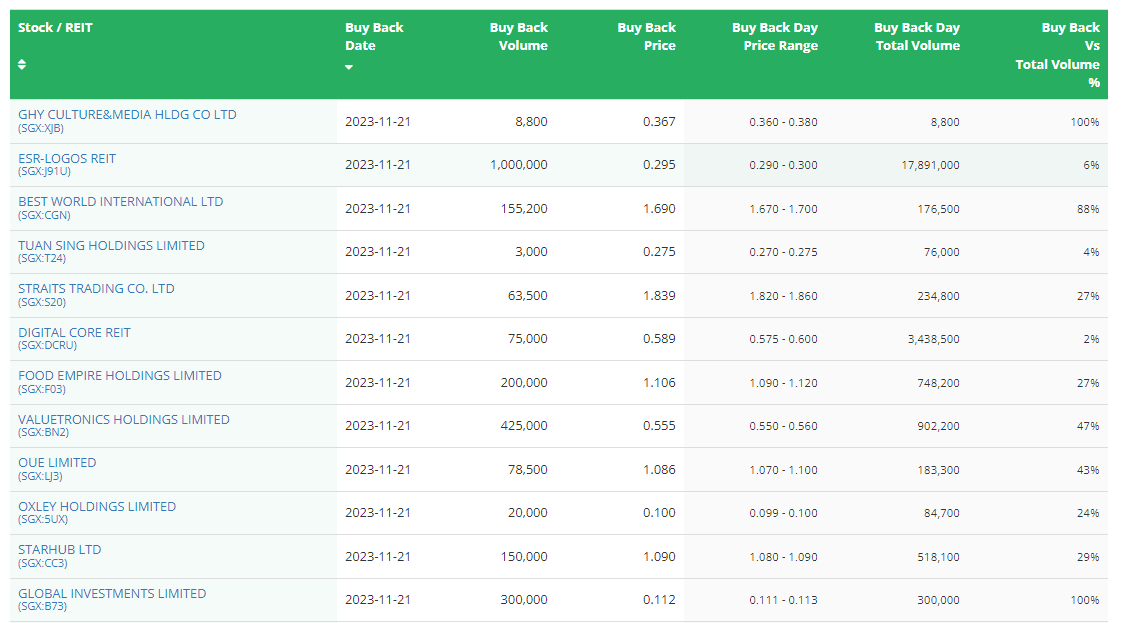Open GLOBAL INVESTMENTS LIMITED link

click(112, 594)
